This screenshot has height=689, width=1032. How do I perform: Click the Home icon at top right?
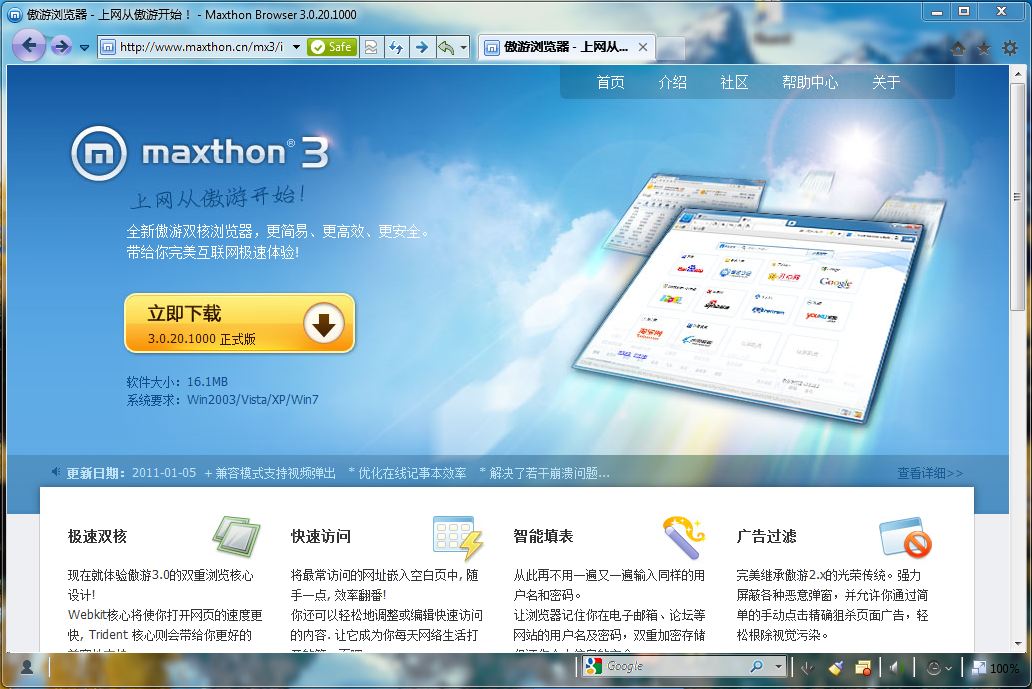[958, 48]
